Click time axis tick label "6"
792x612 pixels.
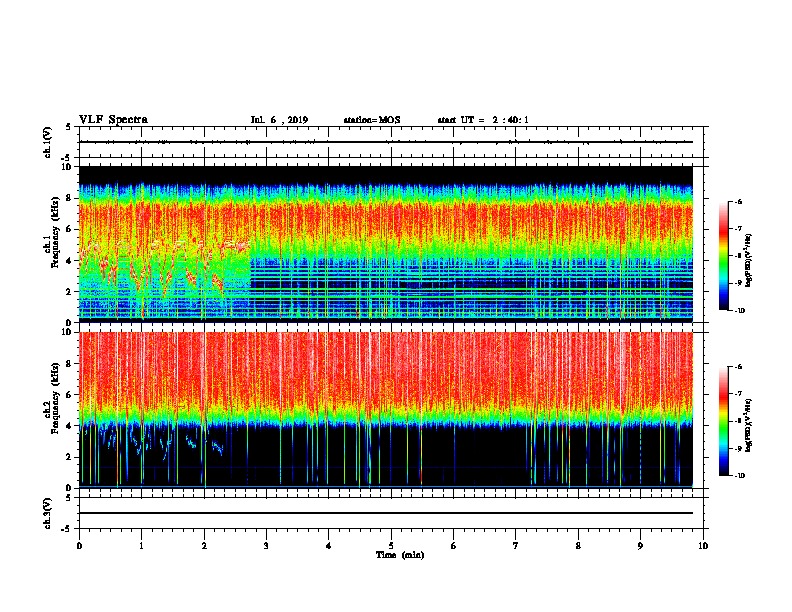(x=453, y=546)
